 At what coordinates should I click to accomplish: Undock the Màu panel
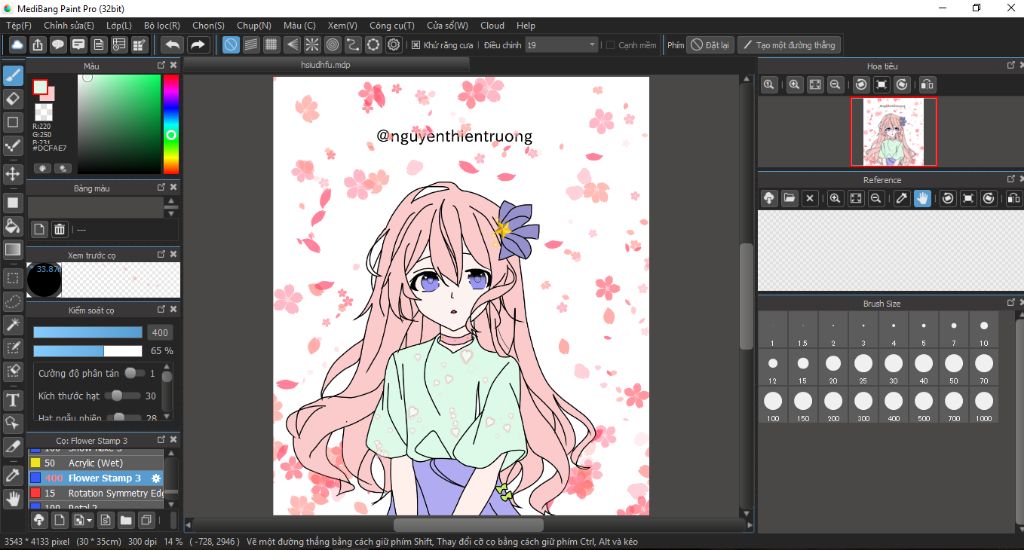pos(161,65)
